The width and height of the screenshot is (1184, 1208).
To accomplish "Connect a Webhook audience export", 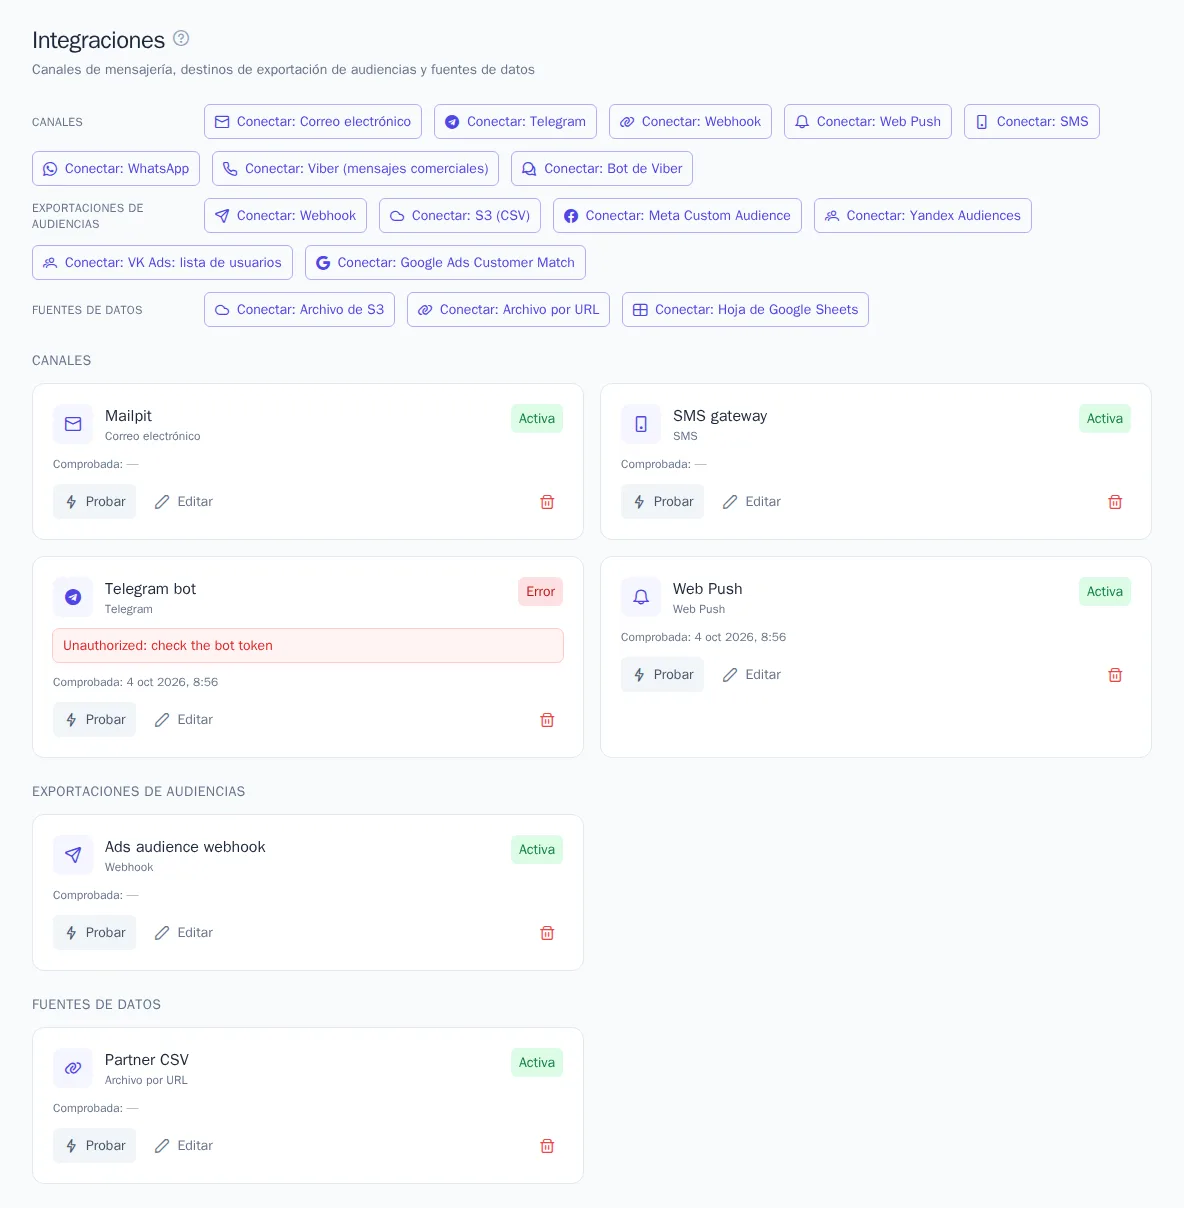I will click(x=285, y=215).
